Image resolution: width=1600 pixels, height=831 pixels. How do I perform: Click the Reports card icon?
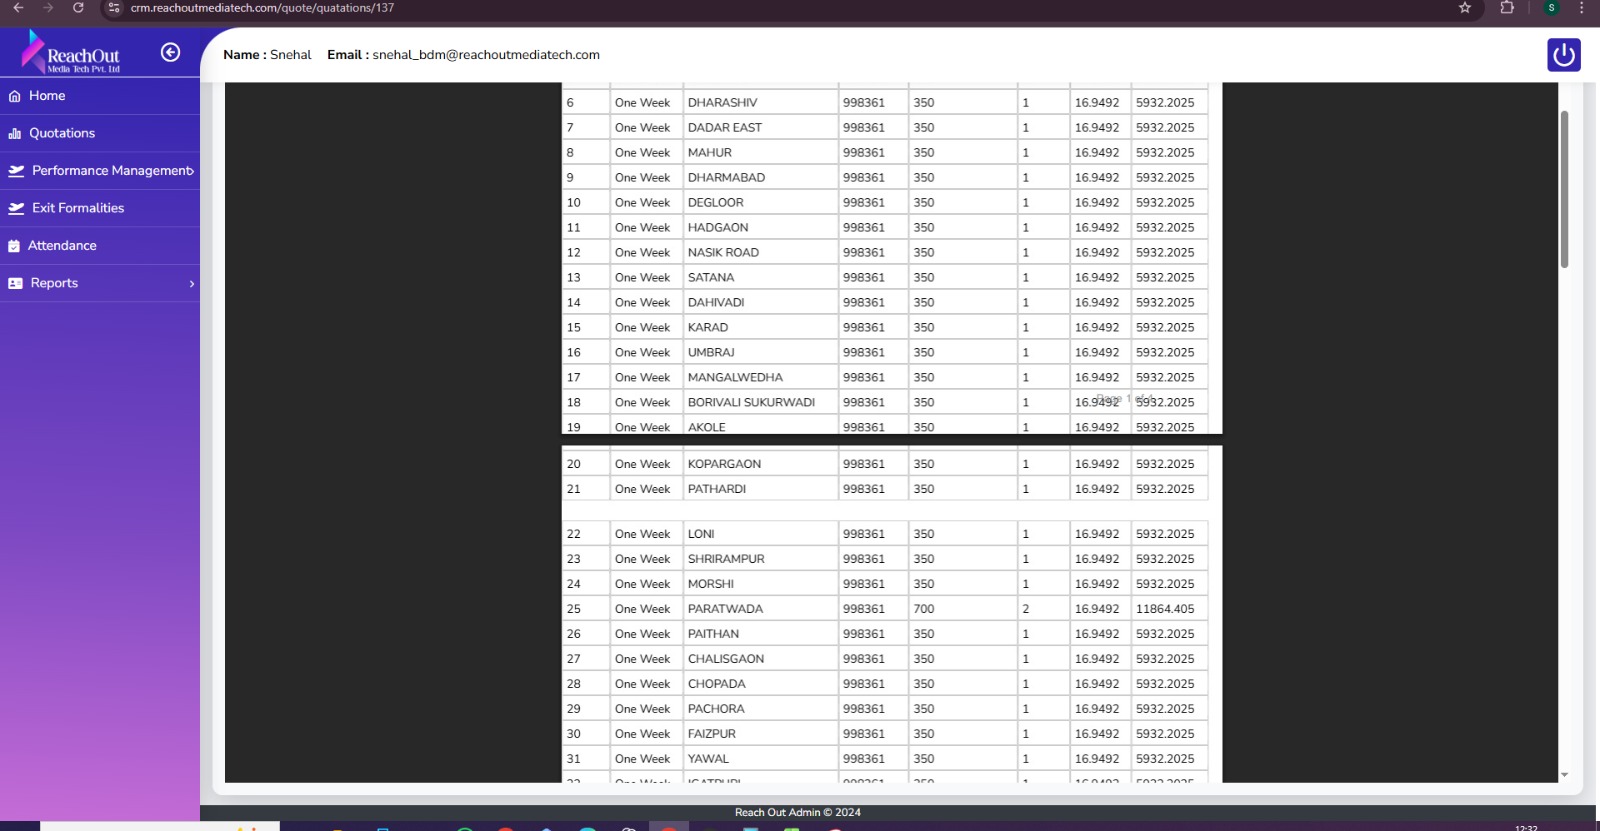[x=15, y=284]
